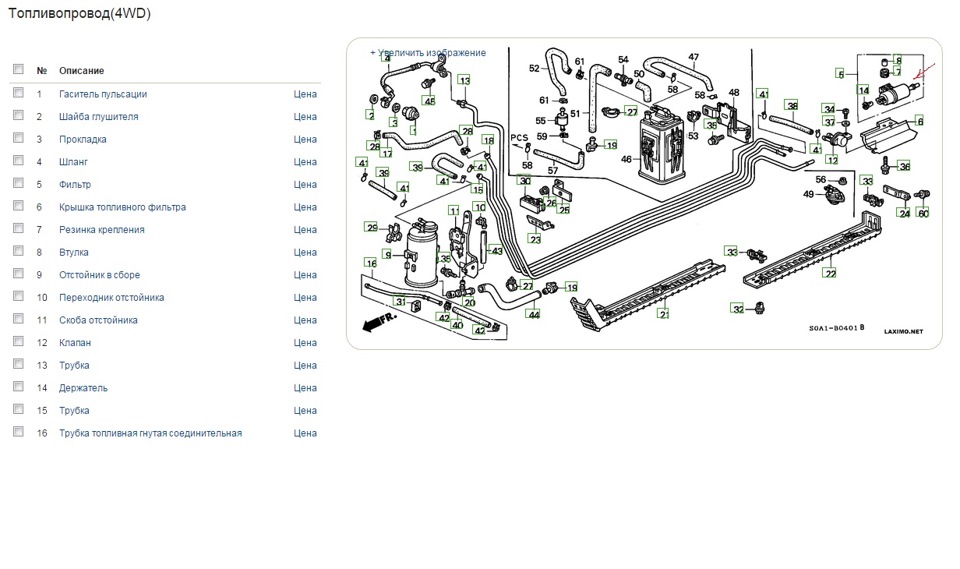Select callout 11 on the diagram
Screen dimensions: 960x569
click(x=454, y=211)
